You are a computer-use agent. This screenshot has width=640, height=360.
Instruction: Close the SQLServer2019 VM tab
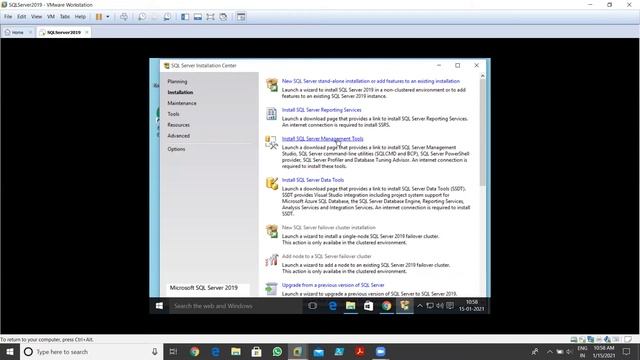(87, 32)
